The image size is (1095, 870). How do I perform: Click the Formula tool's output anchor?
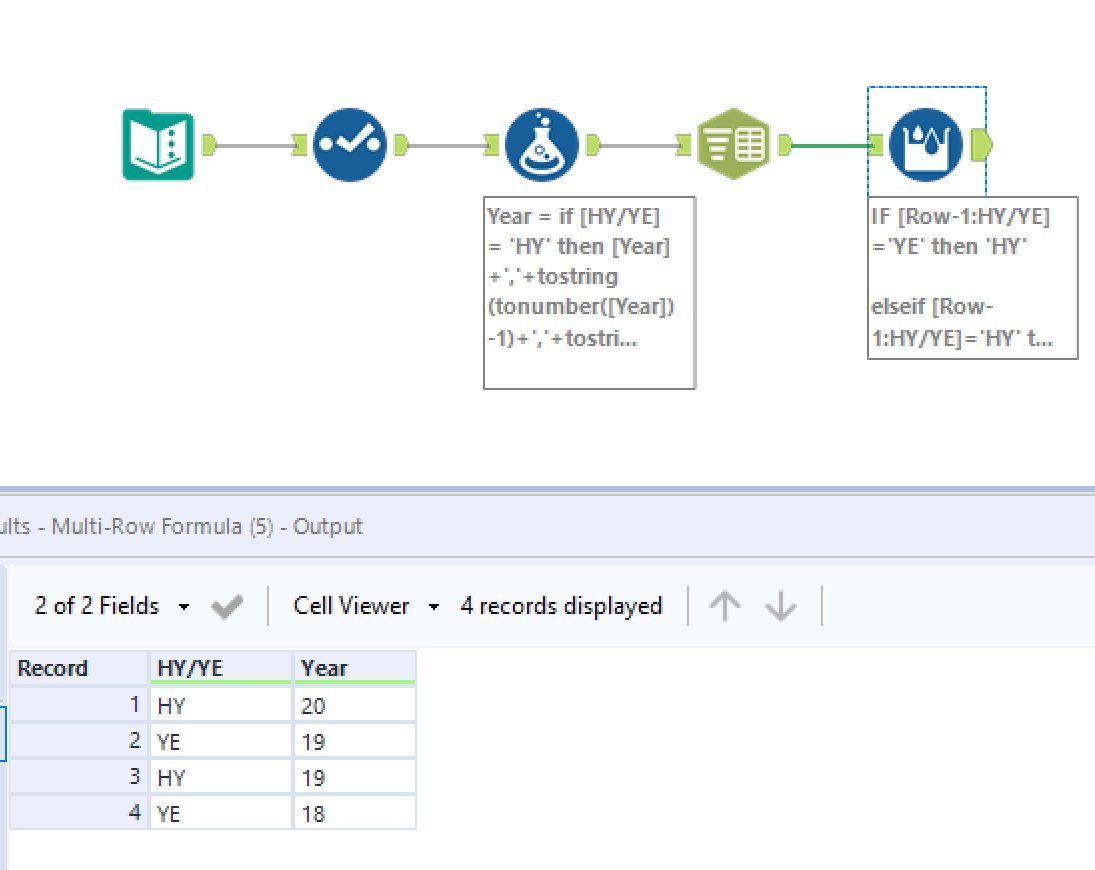coord(589,144)
